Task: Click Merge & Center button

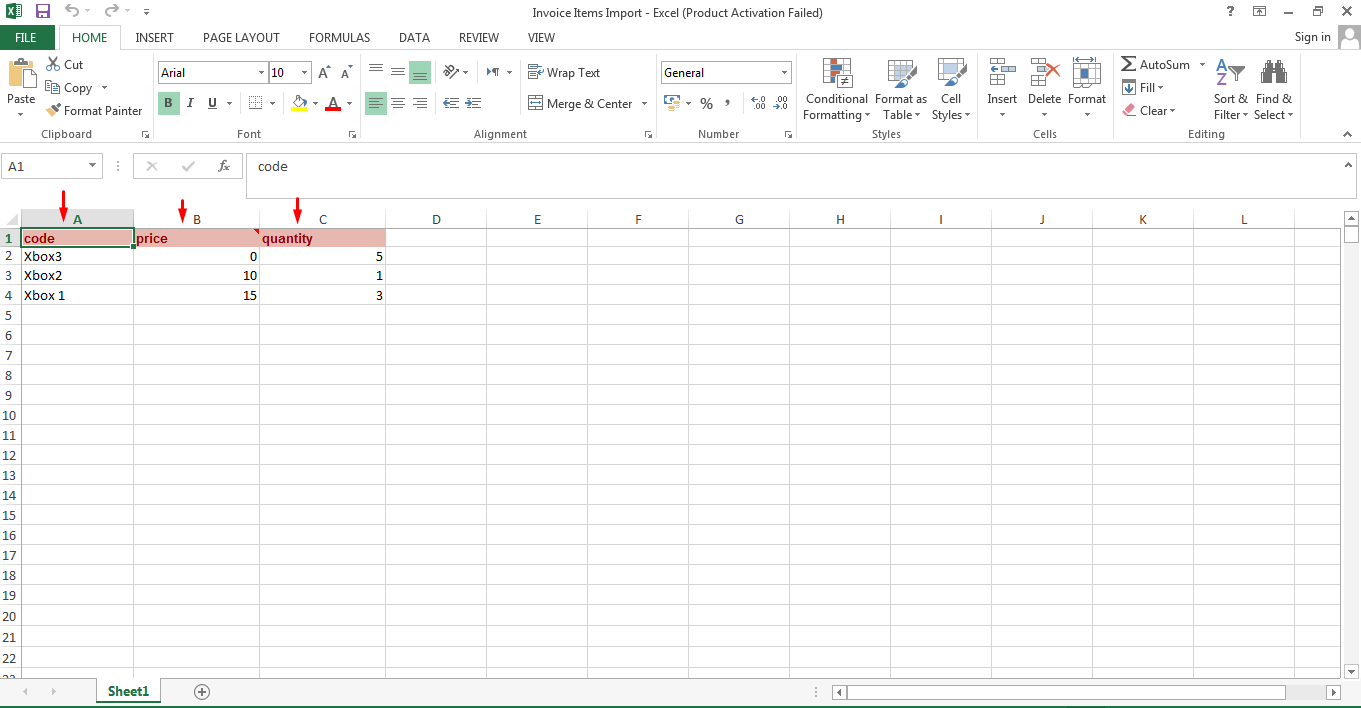Action: coord(580,103)
